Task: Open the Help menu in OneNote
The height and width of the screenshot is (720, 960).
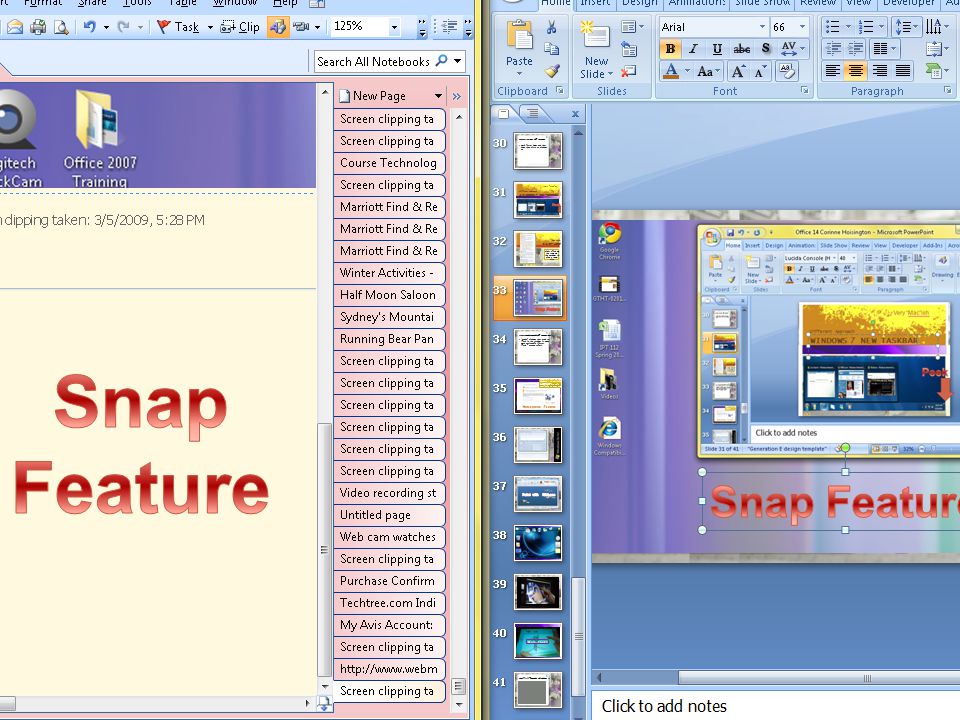Action: click(285, 4)
